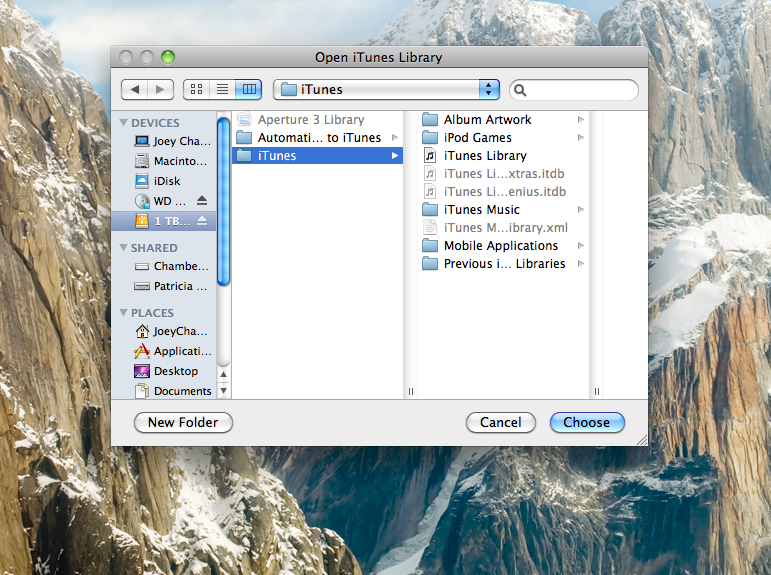Select Aperture 3 Library item

click(x=317, y=120)
